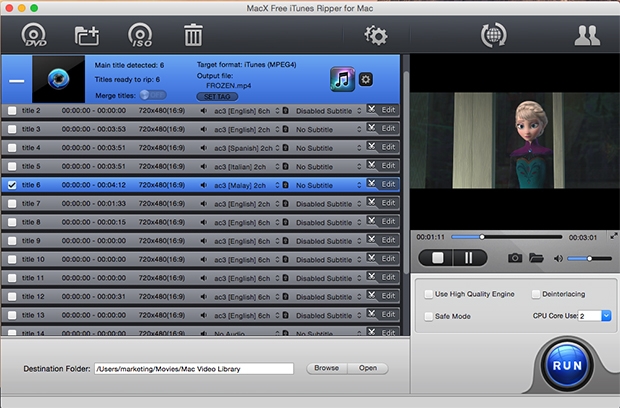620x408 pixels.
Task: Enable Use High Quality Engine
Action: (x=429, y=294)
